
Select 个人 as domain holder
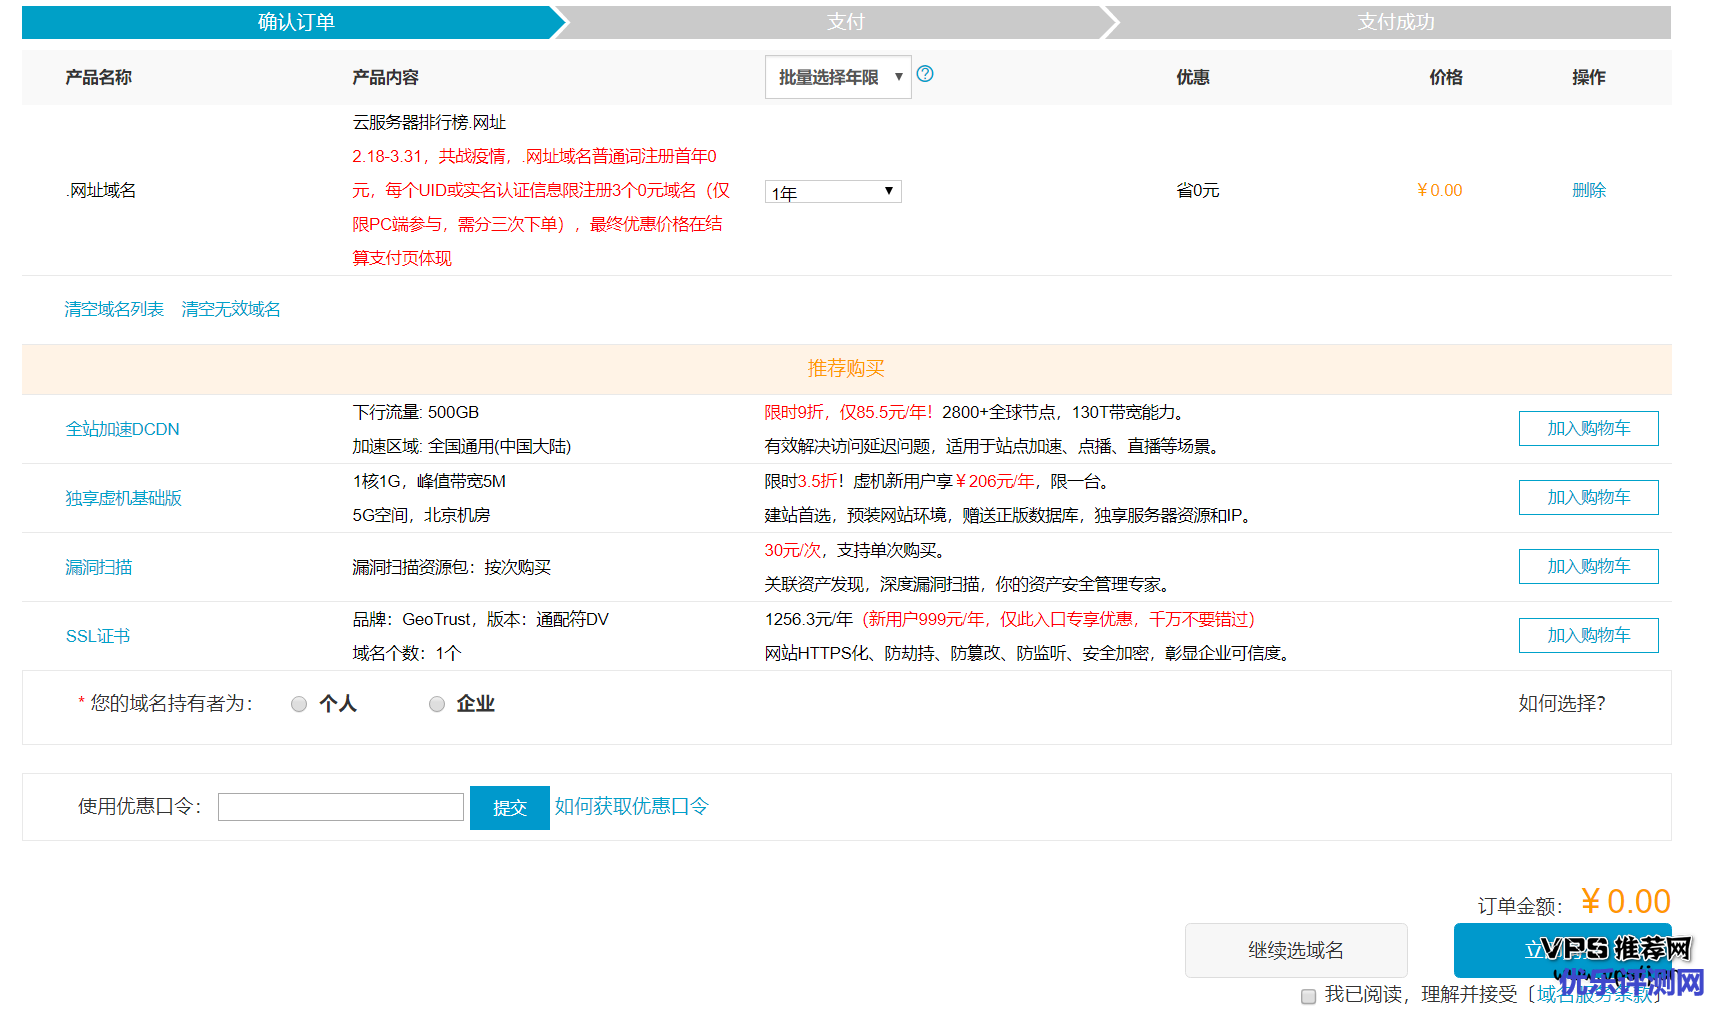click(299, 704)
